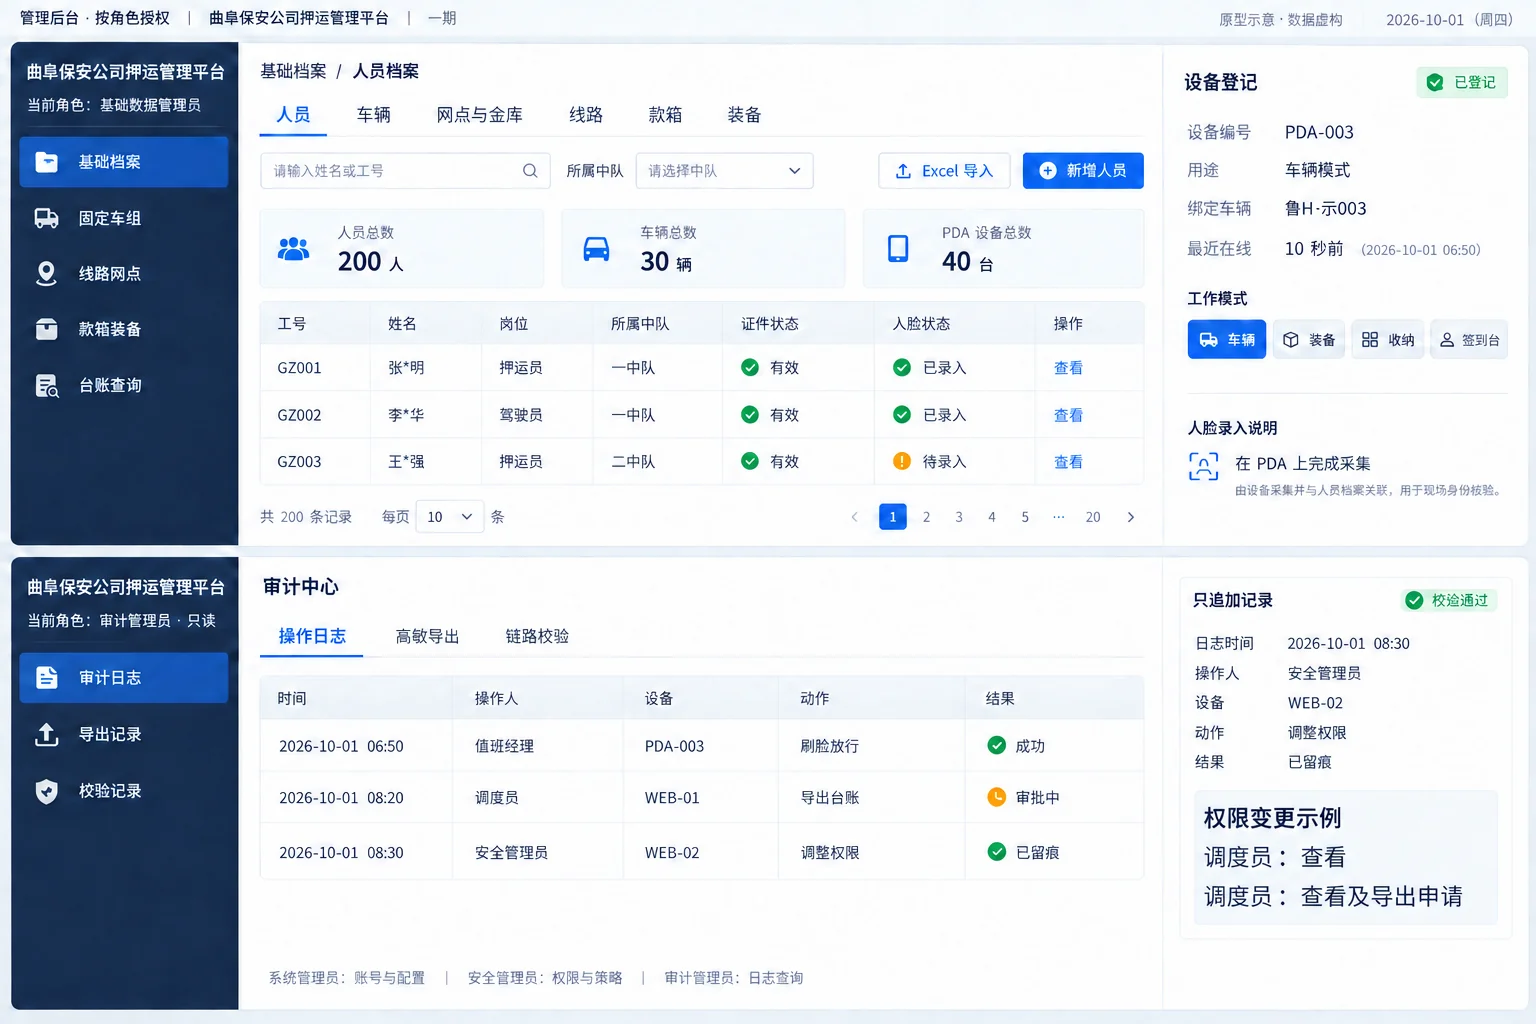Click the 基础档案 breadcrumb
Screen dimensions: 1536x1024
[294, 72]
